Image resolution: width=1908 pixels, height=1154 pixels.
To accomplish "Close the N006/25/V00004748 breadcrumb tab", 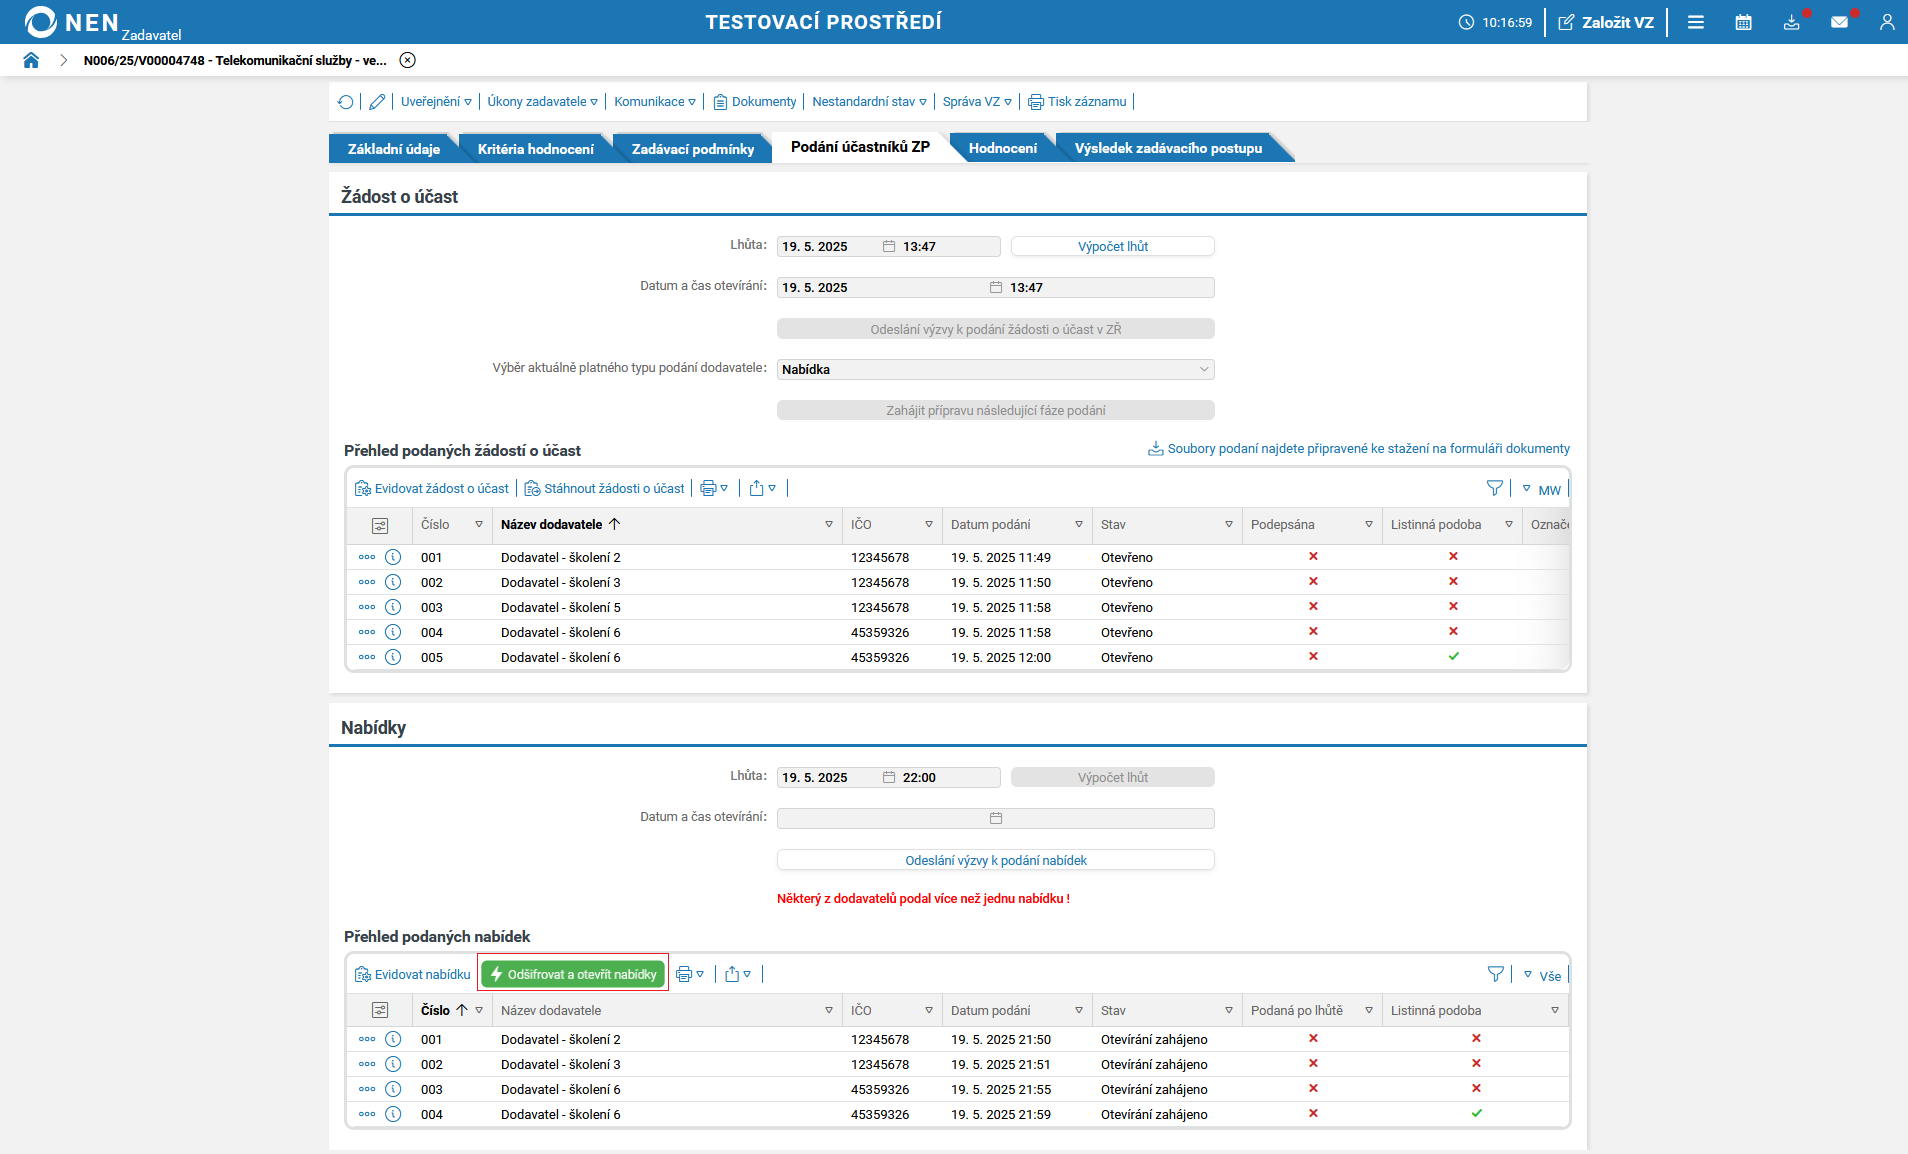I will [408, 60].
